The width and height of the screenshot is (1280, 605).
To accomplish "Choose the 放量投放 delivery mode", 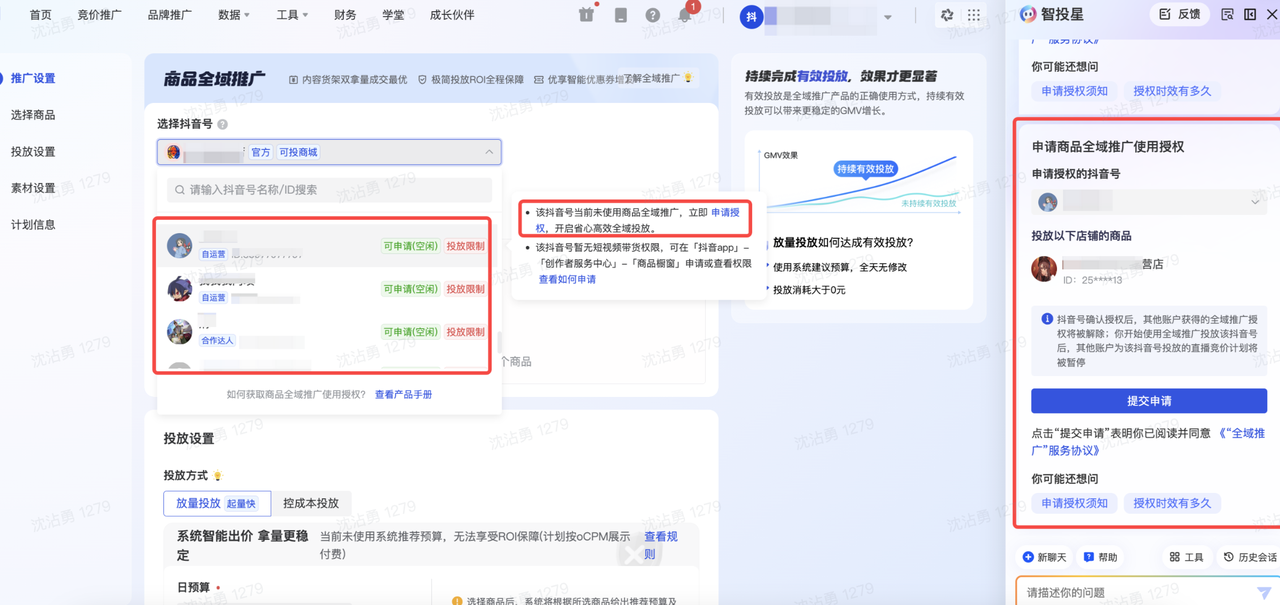I will coord(216,503).
